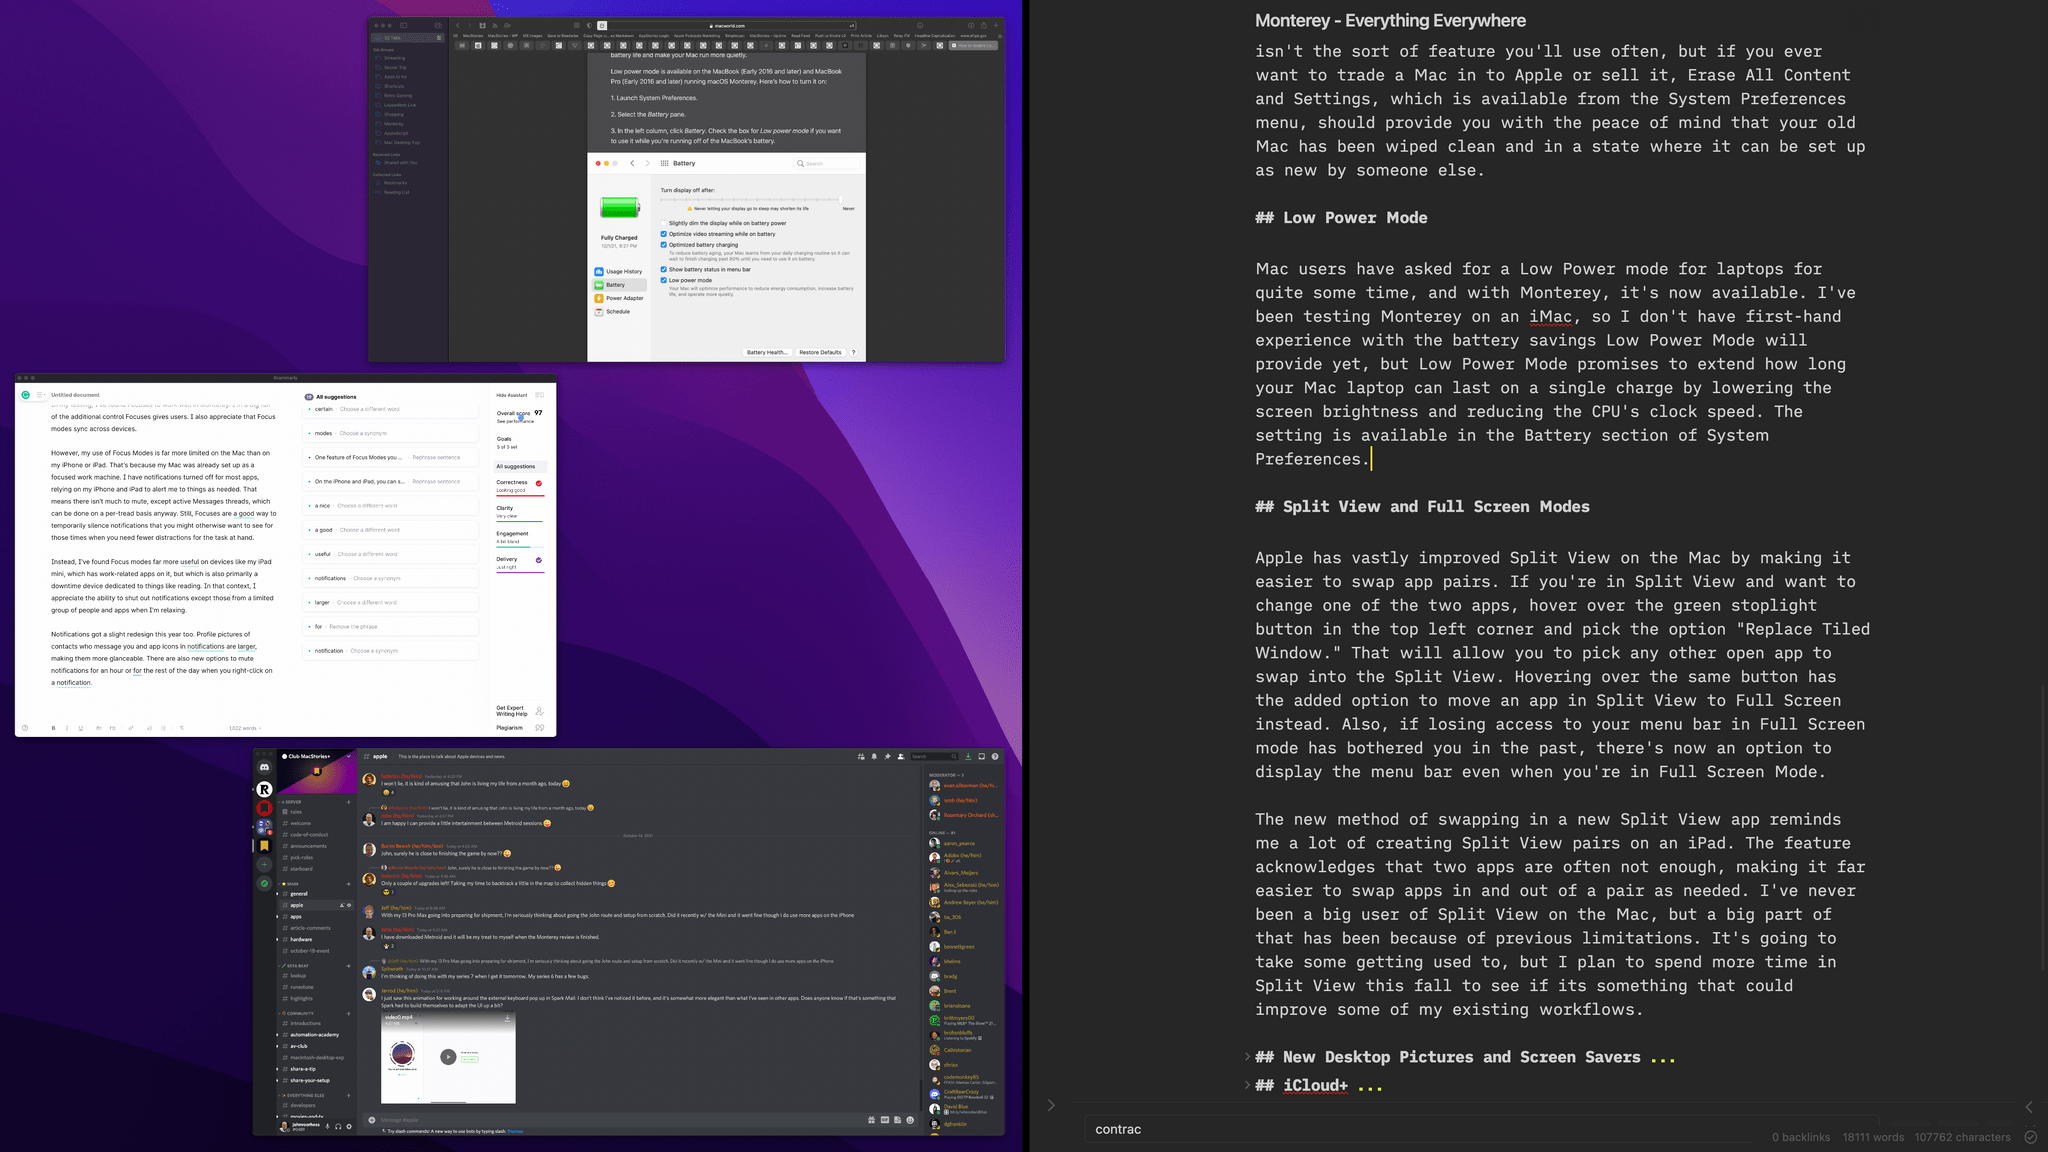Image resolution: width=2048 pixels, height=1152 pixels.
Task: Open new tab with Safari plus icon
Action: point(996,26)
